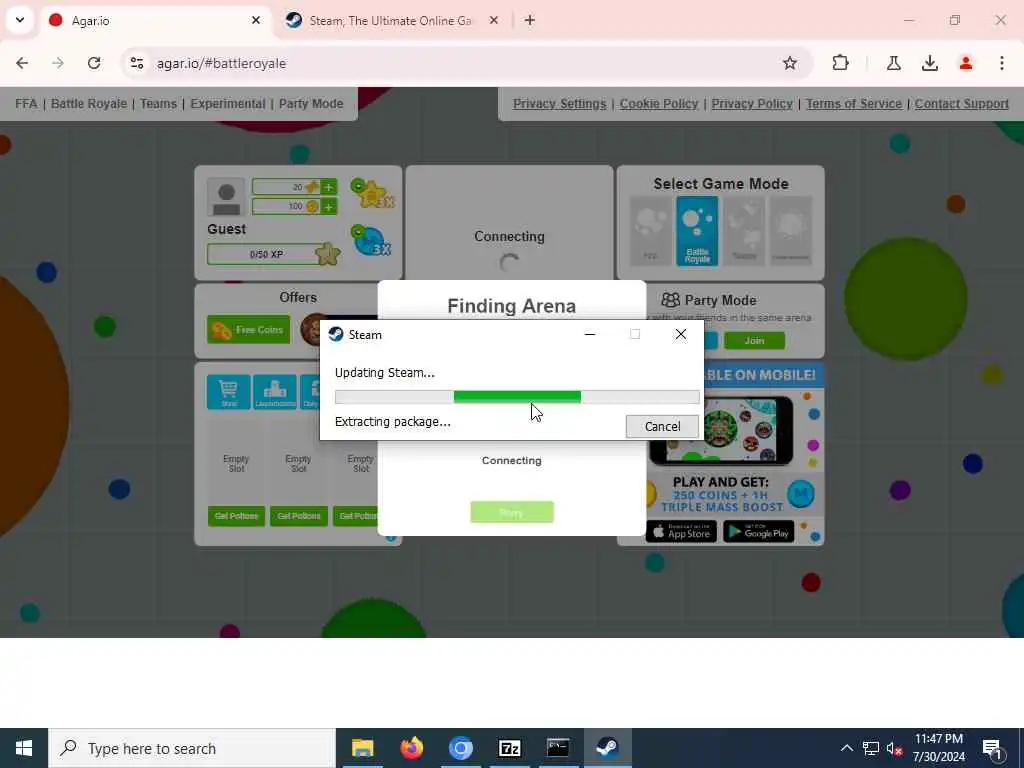The image size is (1024, 768).
Task: Reload the current page
Action: click(x=94, y=63)
